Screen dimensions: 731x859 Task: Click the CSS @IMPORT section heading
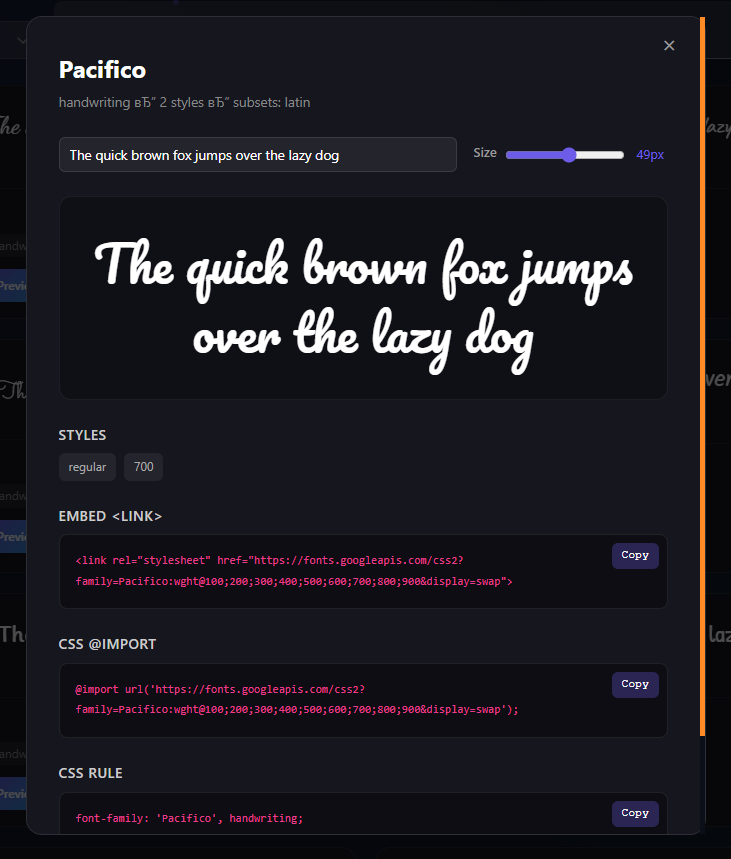point(107,644)
